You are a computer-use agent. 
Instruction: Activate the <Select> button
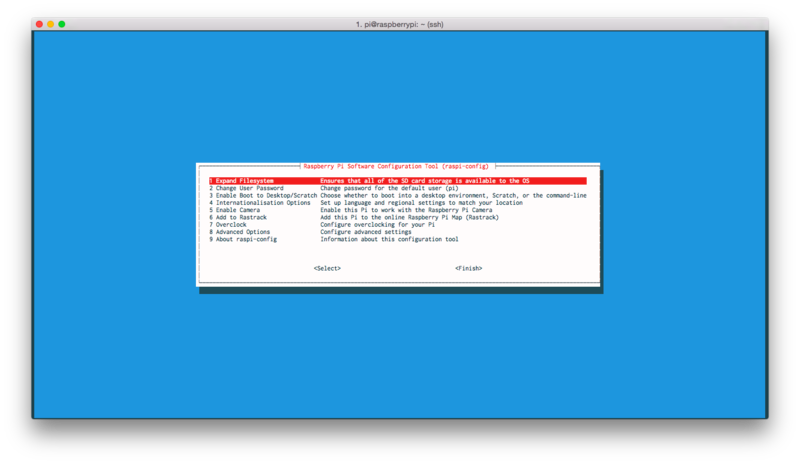[x=327, y=268]
